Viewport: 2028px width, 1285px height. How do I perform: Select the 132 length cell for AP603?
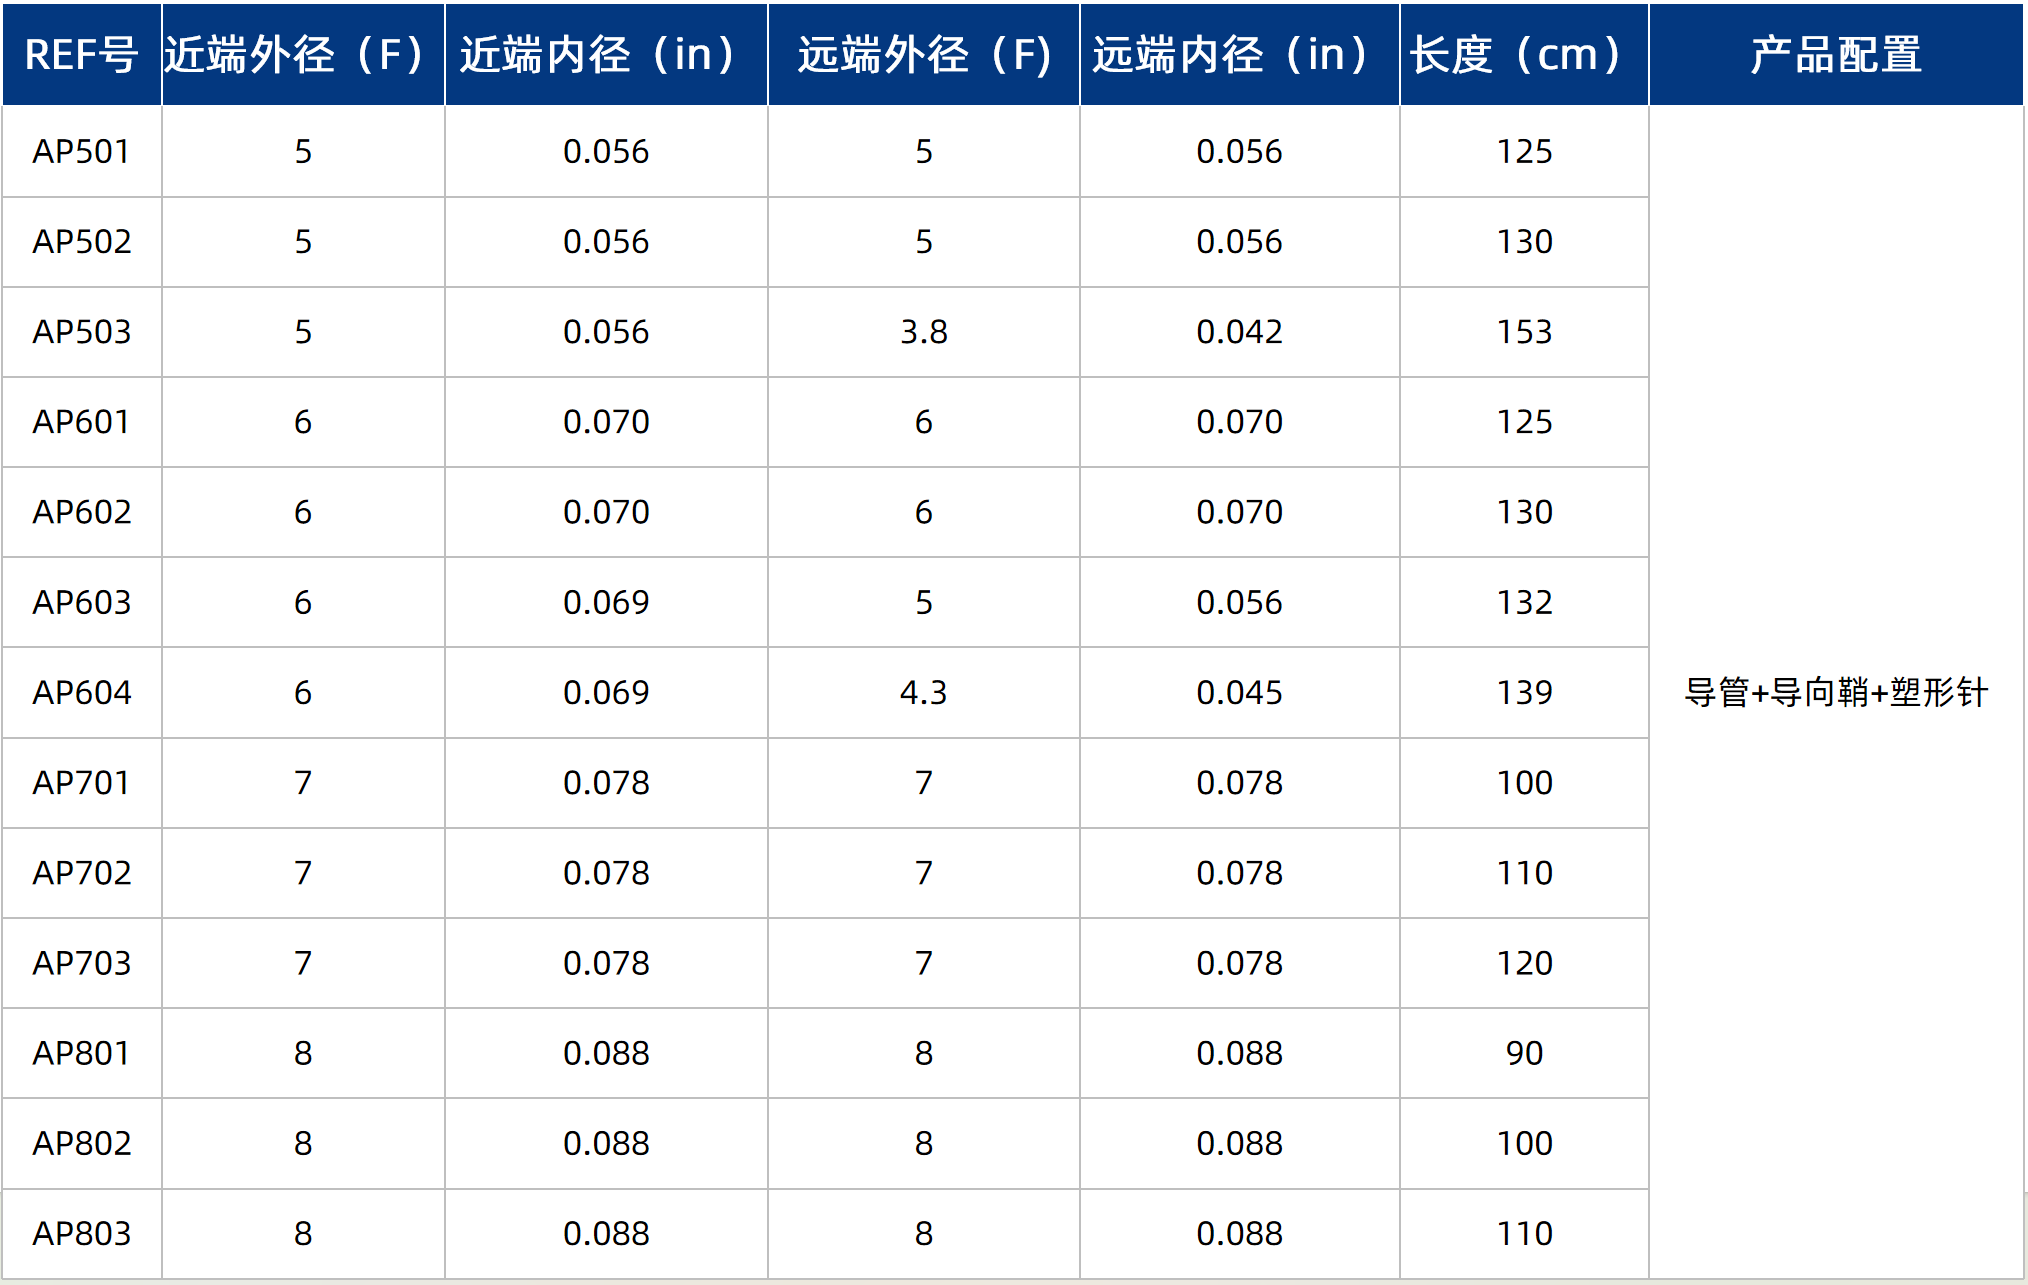[1524, 602]
